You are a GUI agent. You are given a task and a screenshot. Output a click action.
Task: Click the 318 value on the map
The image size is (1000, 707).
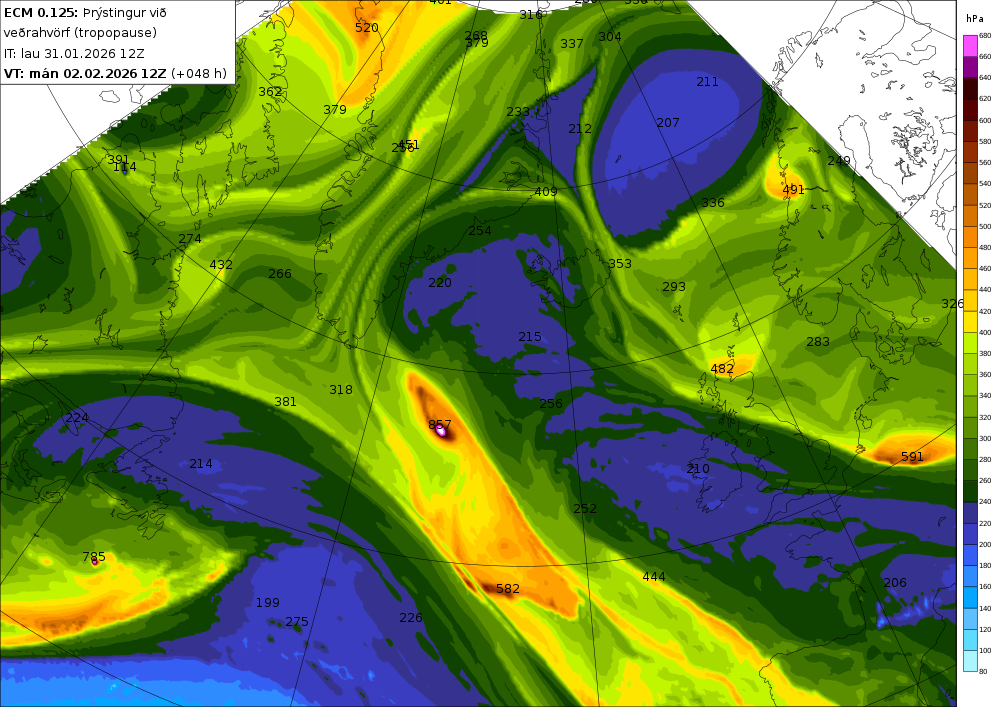(341, 390)
